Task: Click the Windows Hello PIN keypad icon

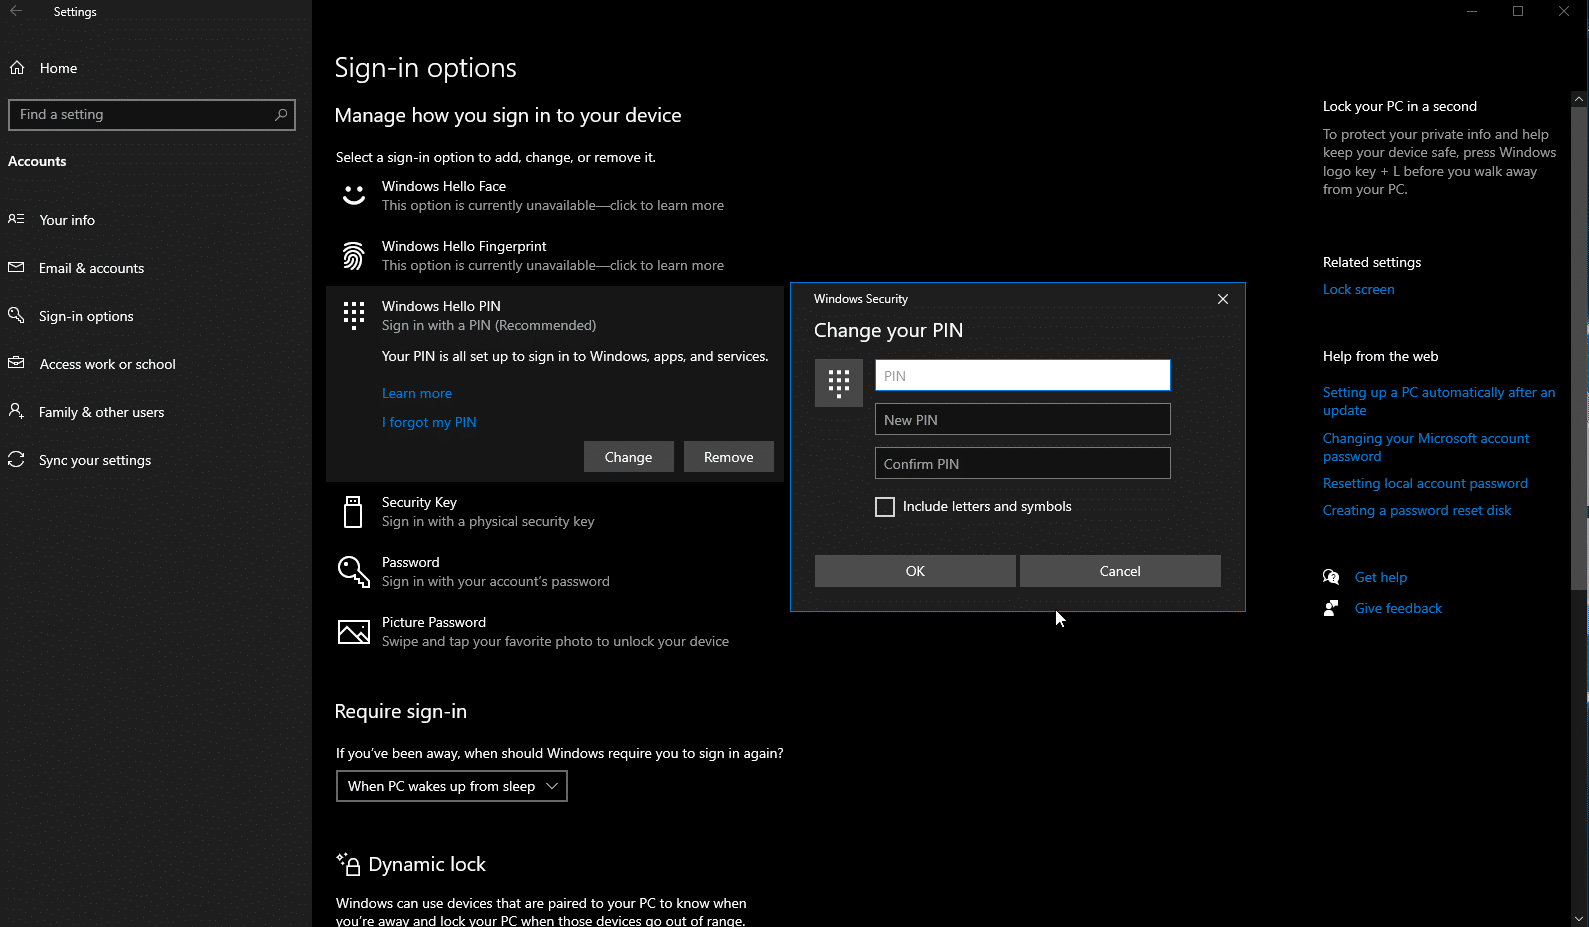Action: click(354, 315)
